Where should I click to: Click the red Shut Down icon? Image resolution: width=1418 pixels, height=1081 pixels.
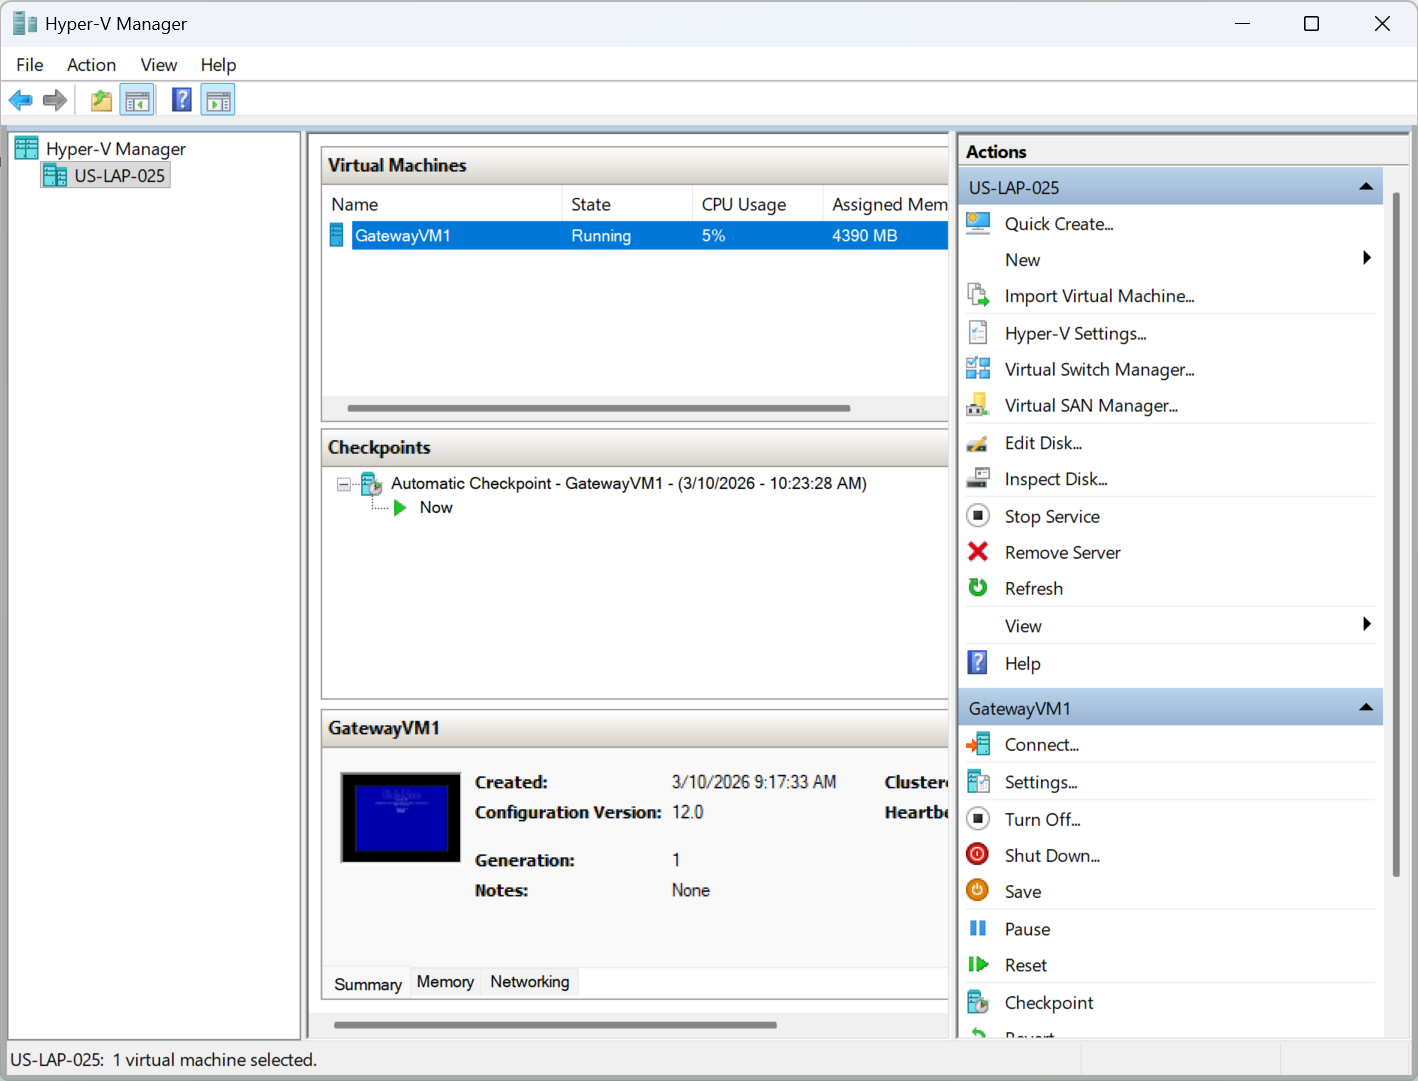978,854
